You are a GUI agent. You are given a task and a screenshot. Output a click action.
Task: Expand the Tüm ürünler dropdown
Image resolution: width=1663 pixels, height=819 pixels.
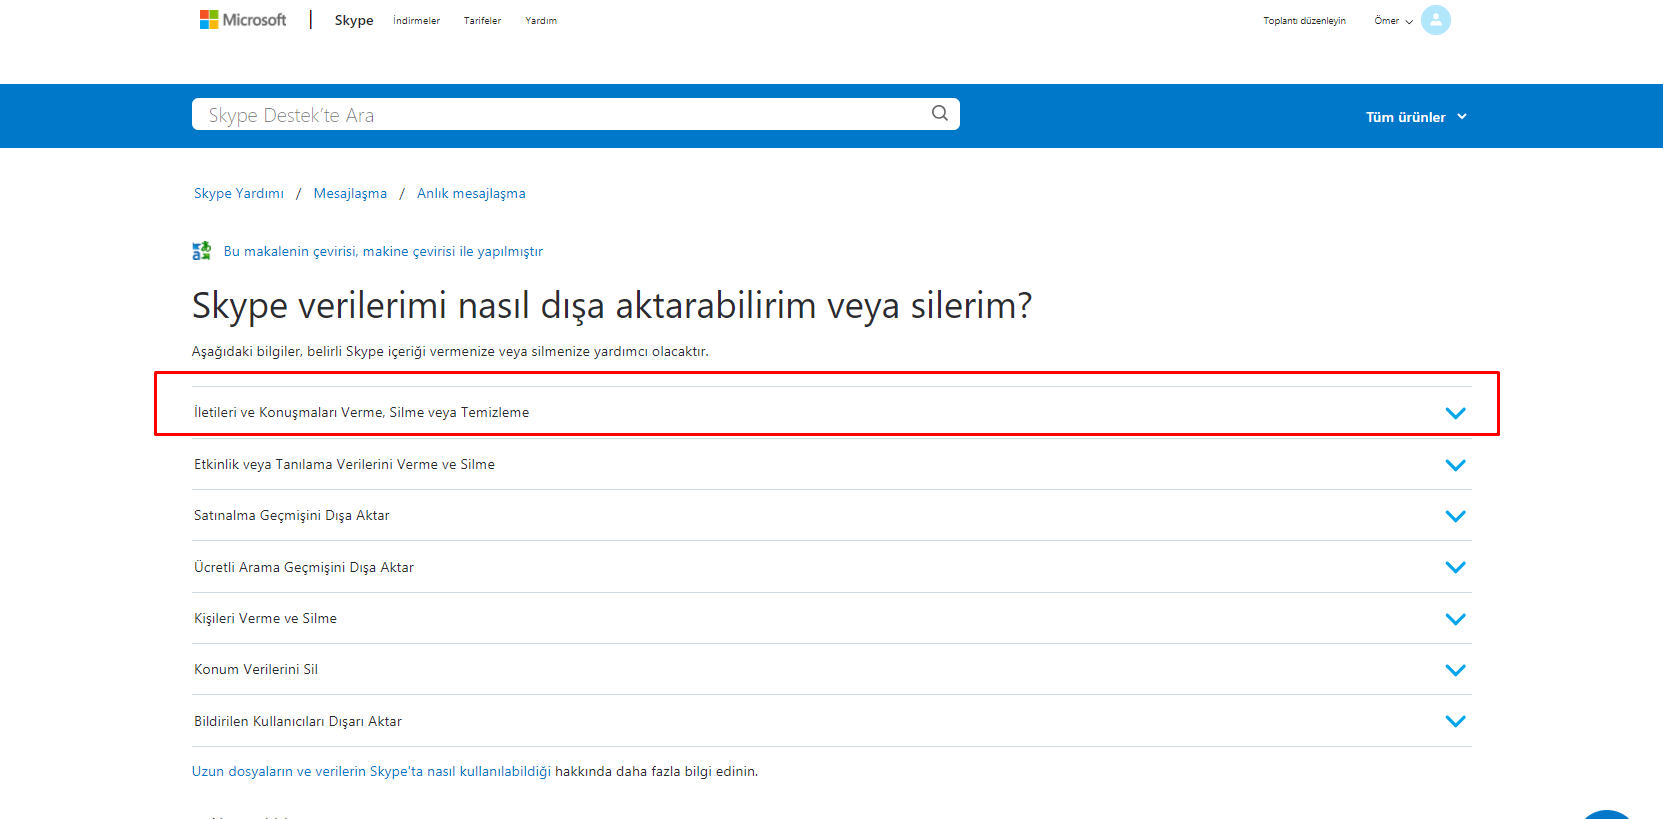pos(1416,117)
